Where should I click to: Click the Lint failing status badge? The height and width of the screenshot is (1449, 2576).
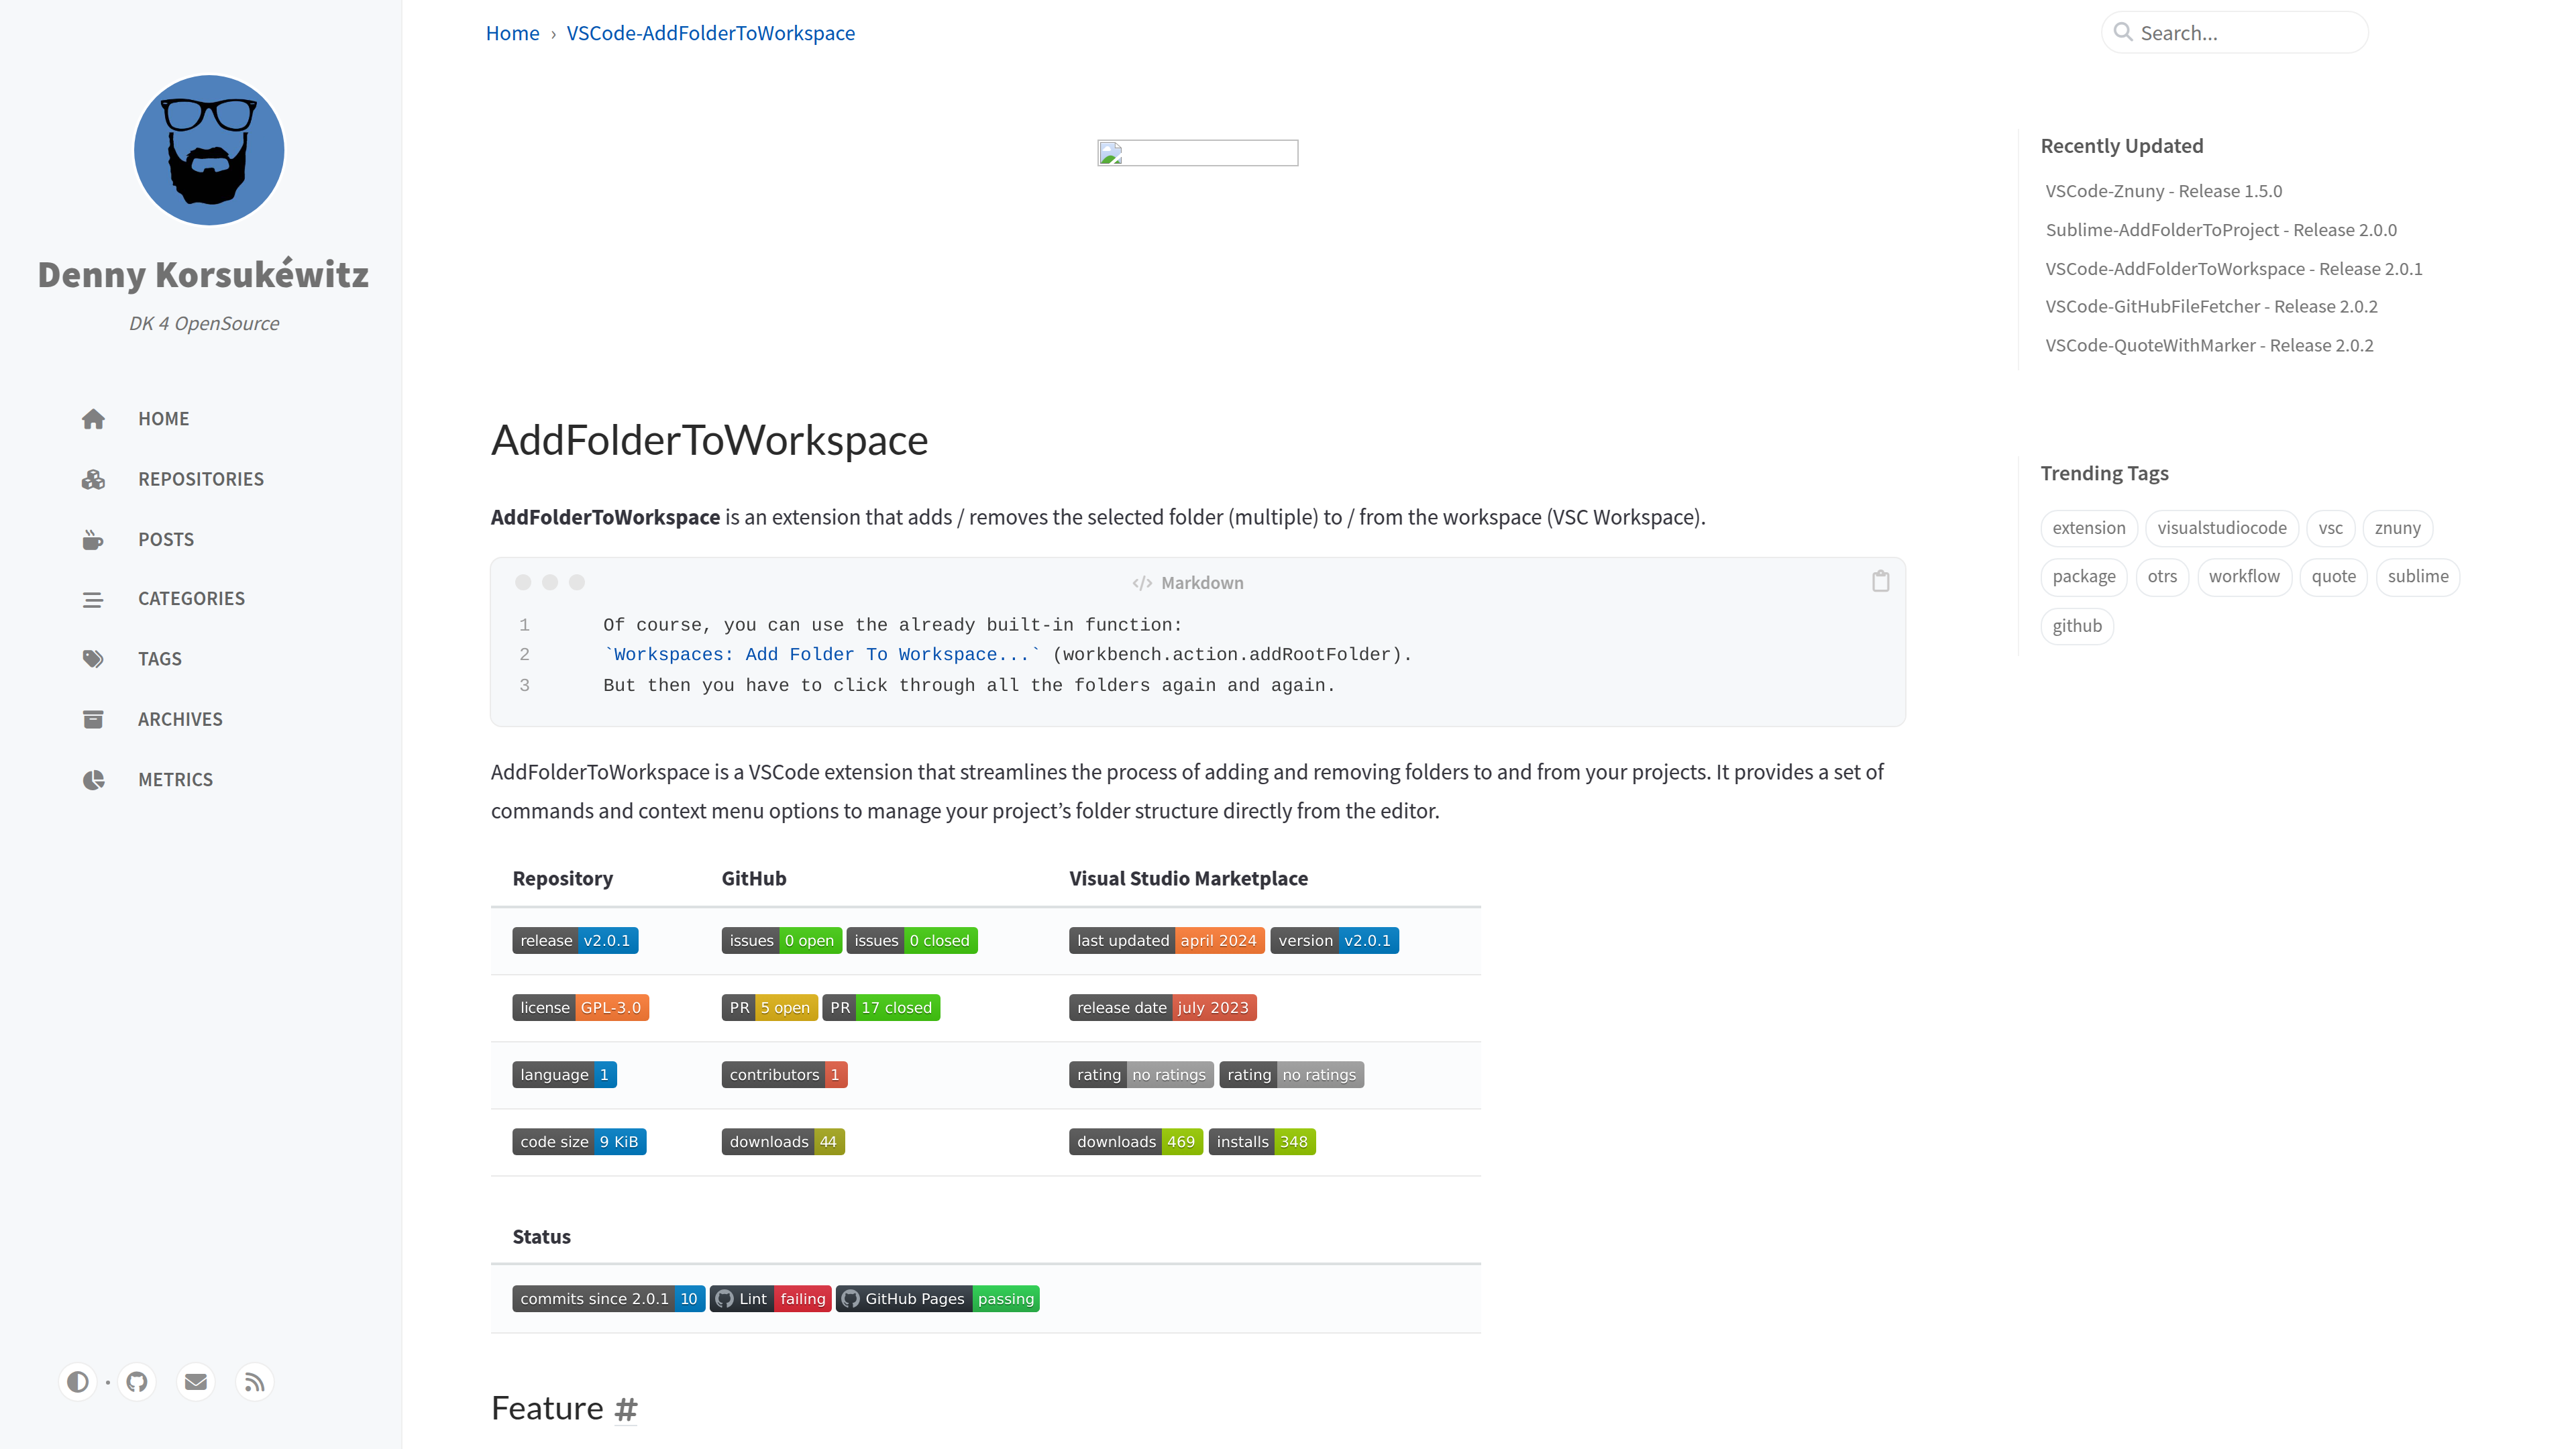pos(770,1299)
